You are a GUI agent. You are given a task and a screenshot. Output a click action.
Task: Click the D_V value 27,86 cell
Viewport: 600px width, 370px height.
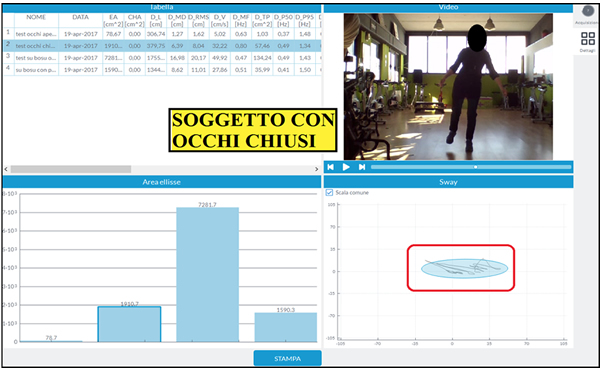pyautogui.click(x=220, y=70)
